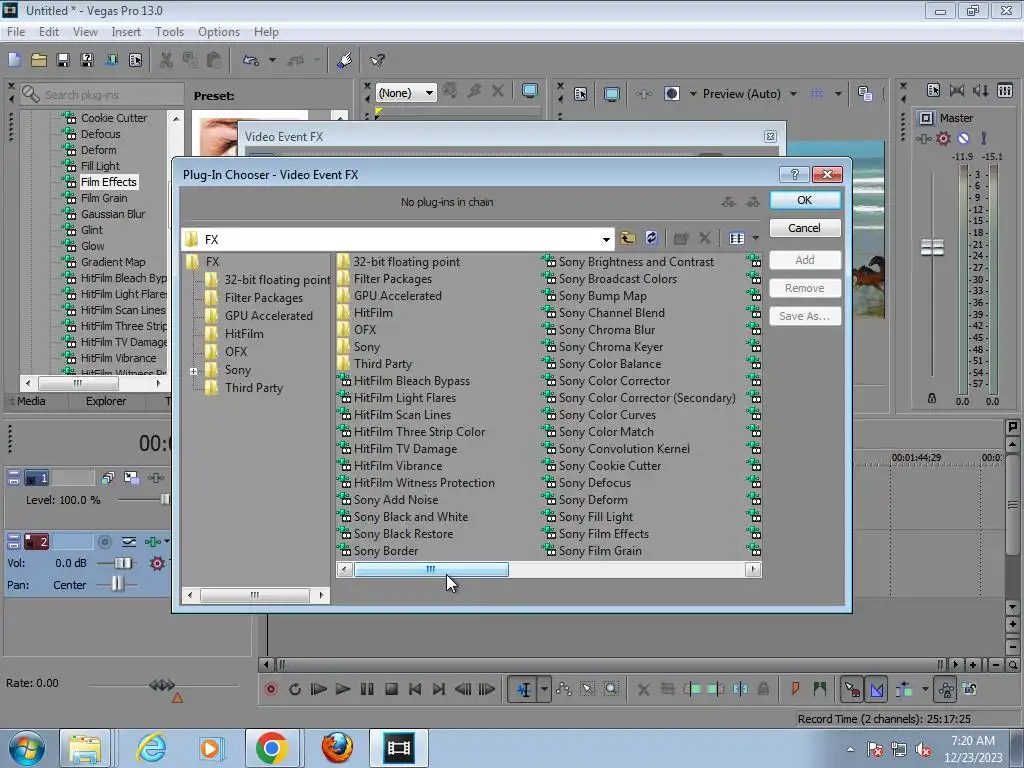Toggle lock on Master fader
The height and width of the screenshot is (768, 1024).
tap(932, 398)
